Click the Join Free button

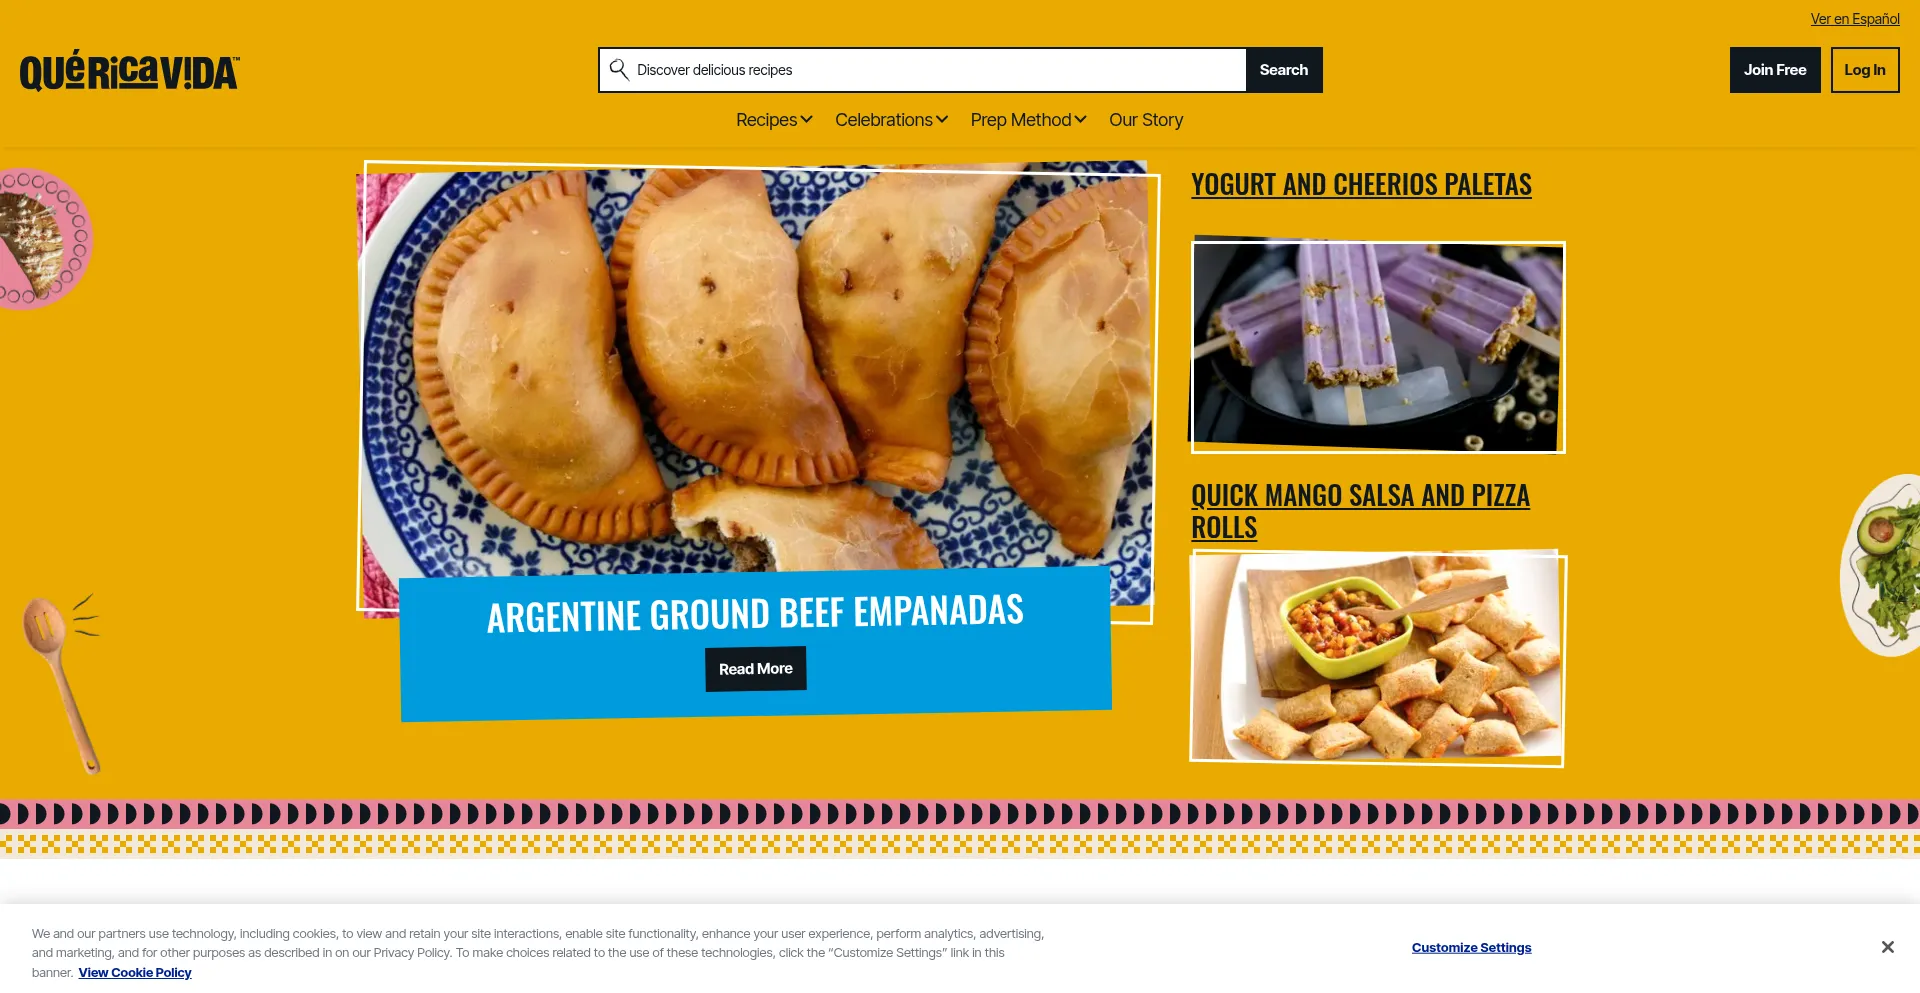point(1775,70)
